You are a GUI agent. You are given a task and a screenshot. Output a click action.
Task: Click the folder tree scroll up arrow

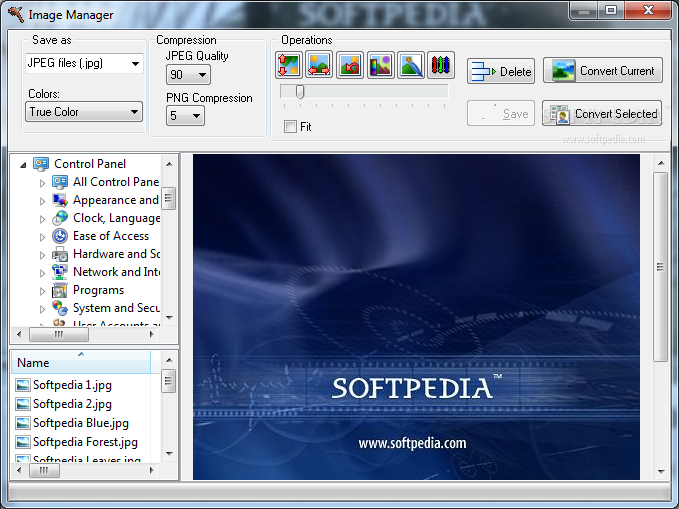click(x=169, y=164)
